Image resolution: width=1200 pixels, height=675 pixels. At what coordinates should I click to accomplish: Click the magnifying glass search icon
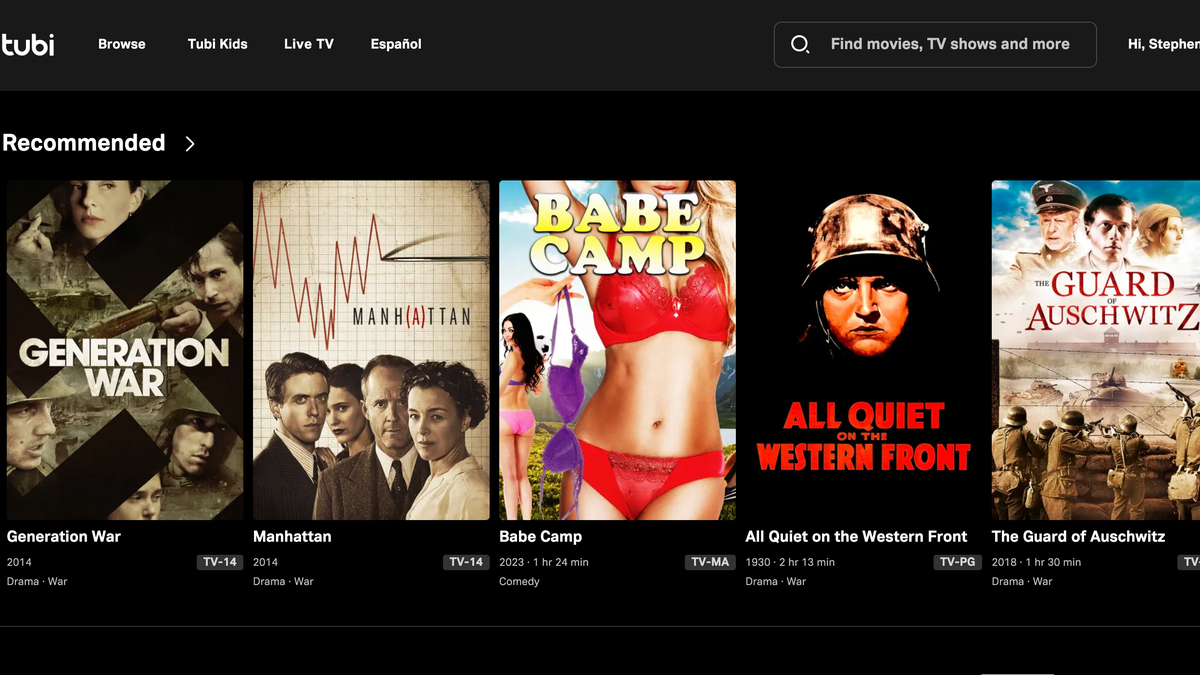(800, 44)
